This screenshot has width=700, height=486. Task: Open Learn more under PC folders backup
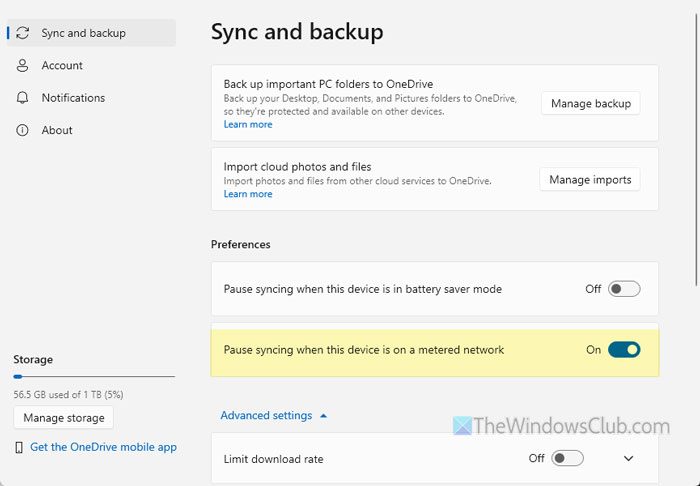coord(248,125)
